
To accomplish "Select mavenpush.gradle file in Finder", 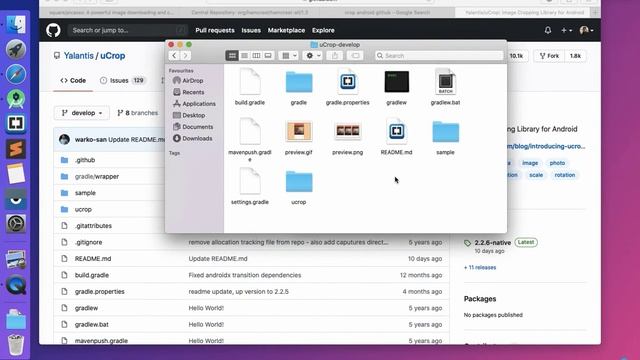I will [250, 139].
